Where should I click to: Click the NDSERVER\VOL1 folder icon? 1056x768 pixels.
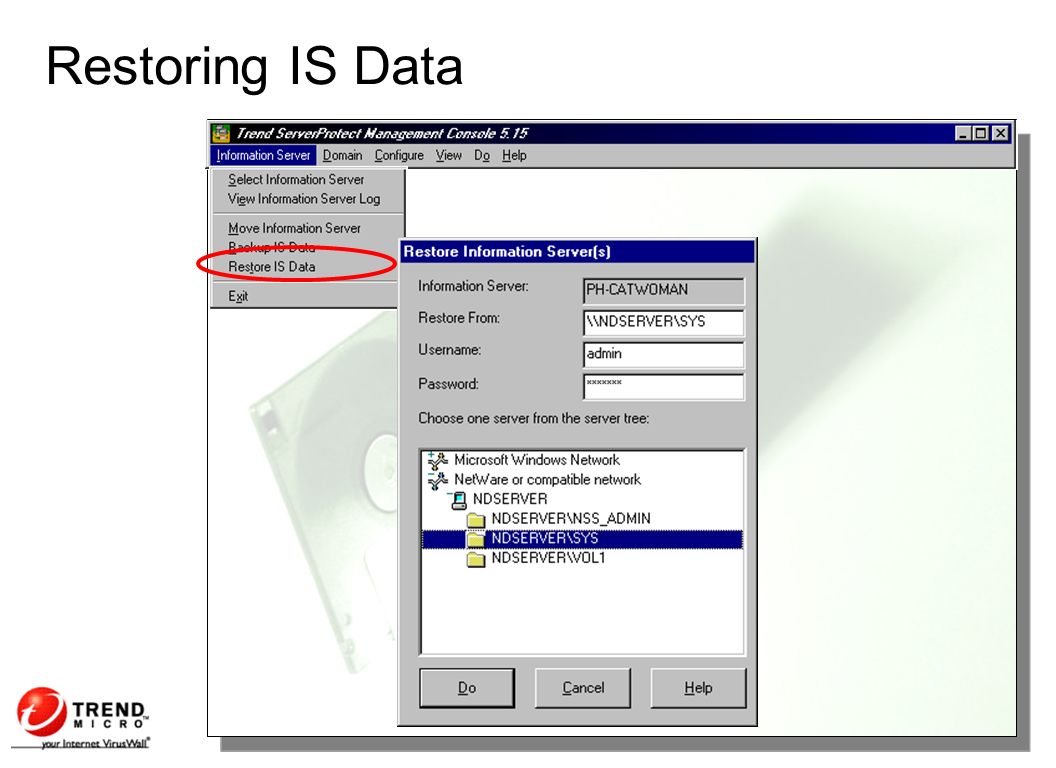pos(476,558)
